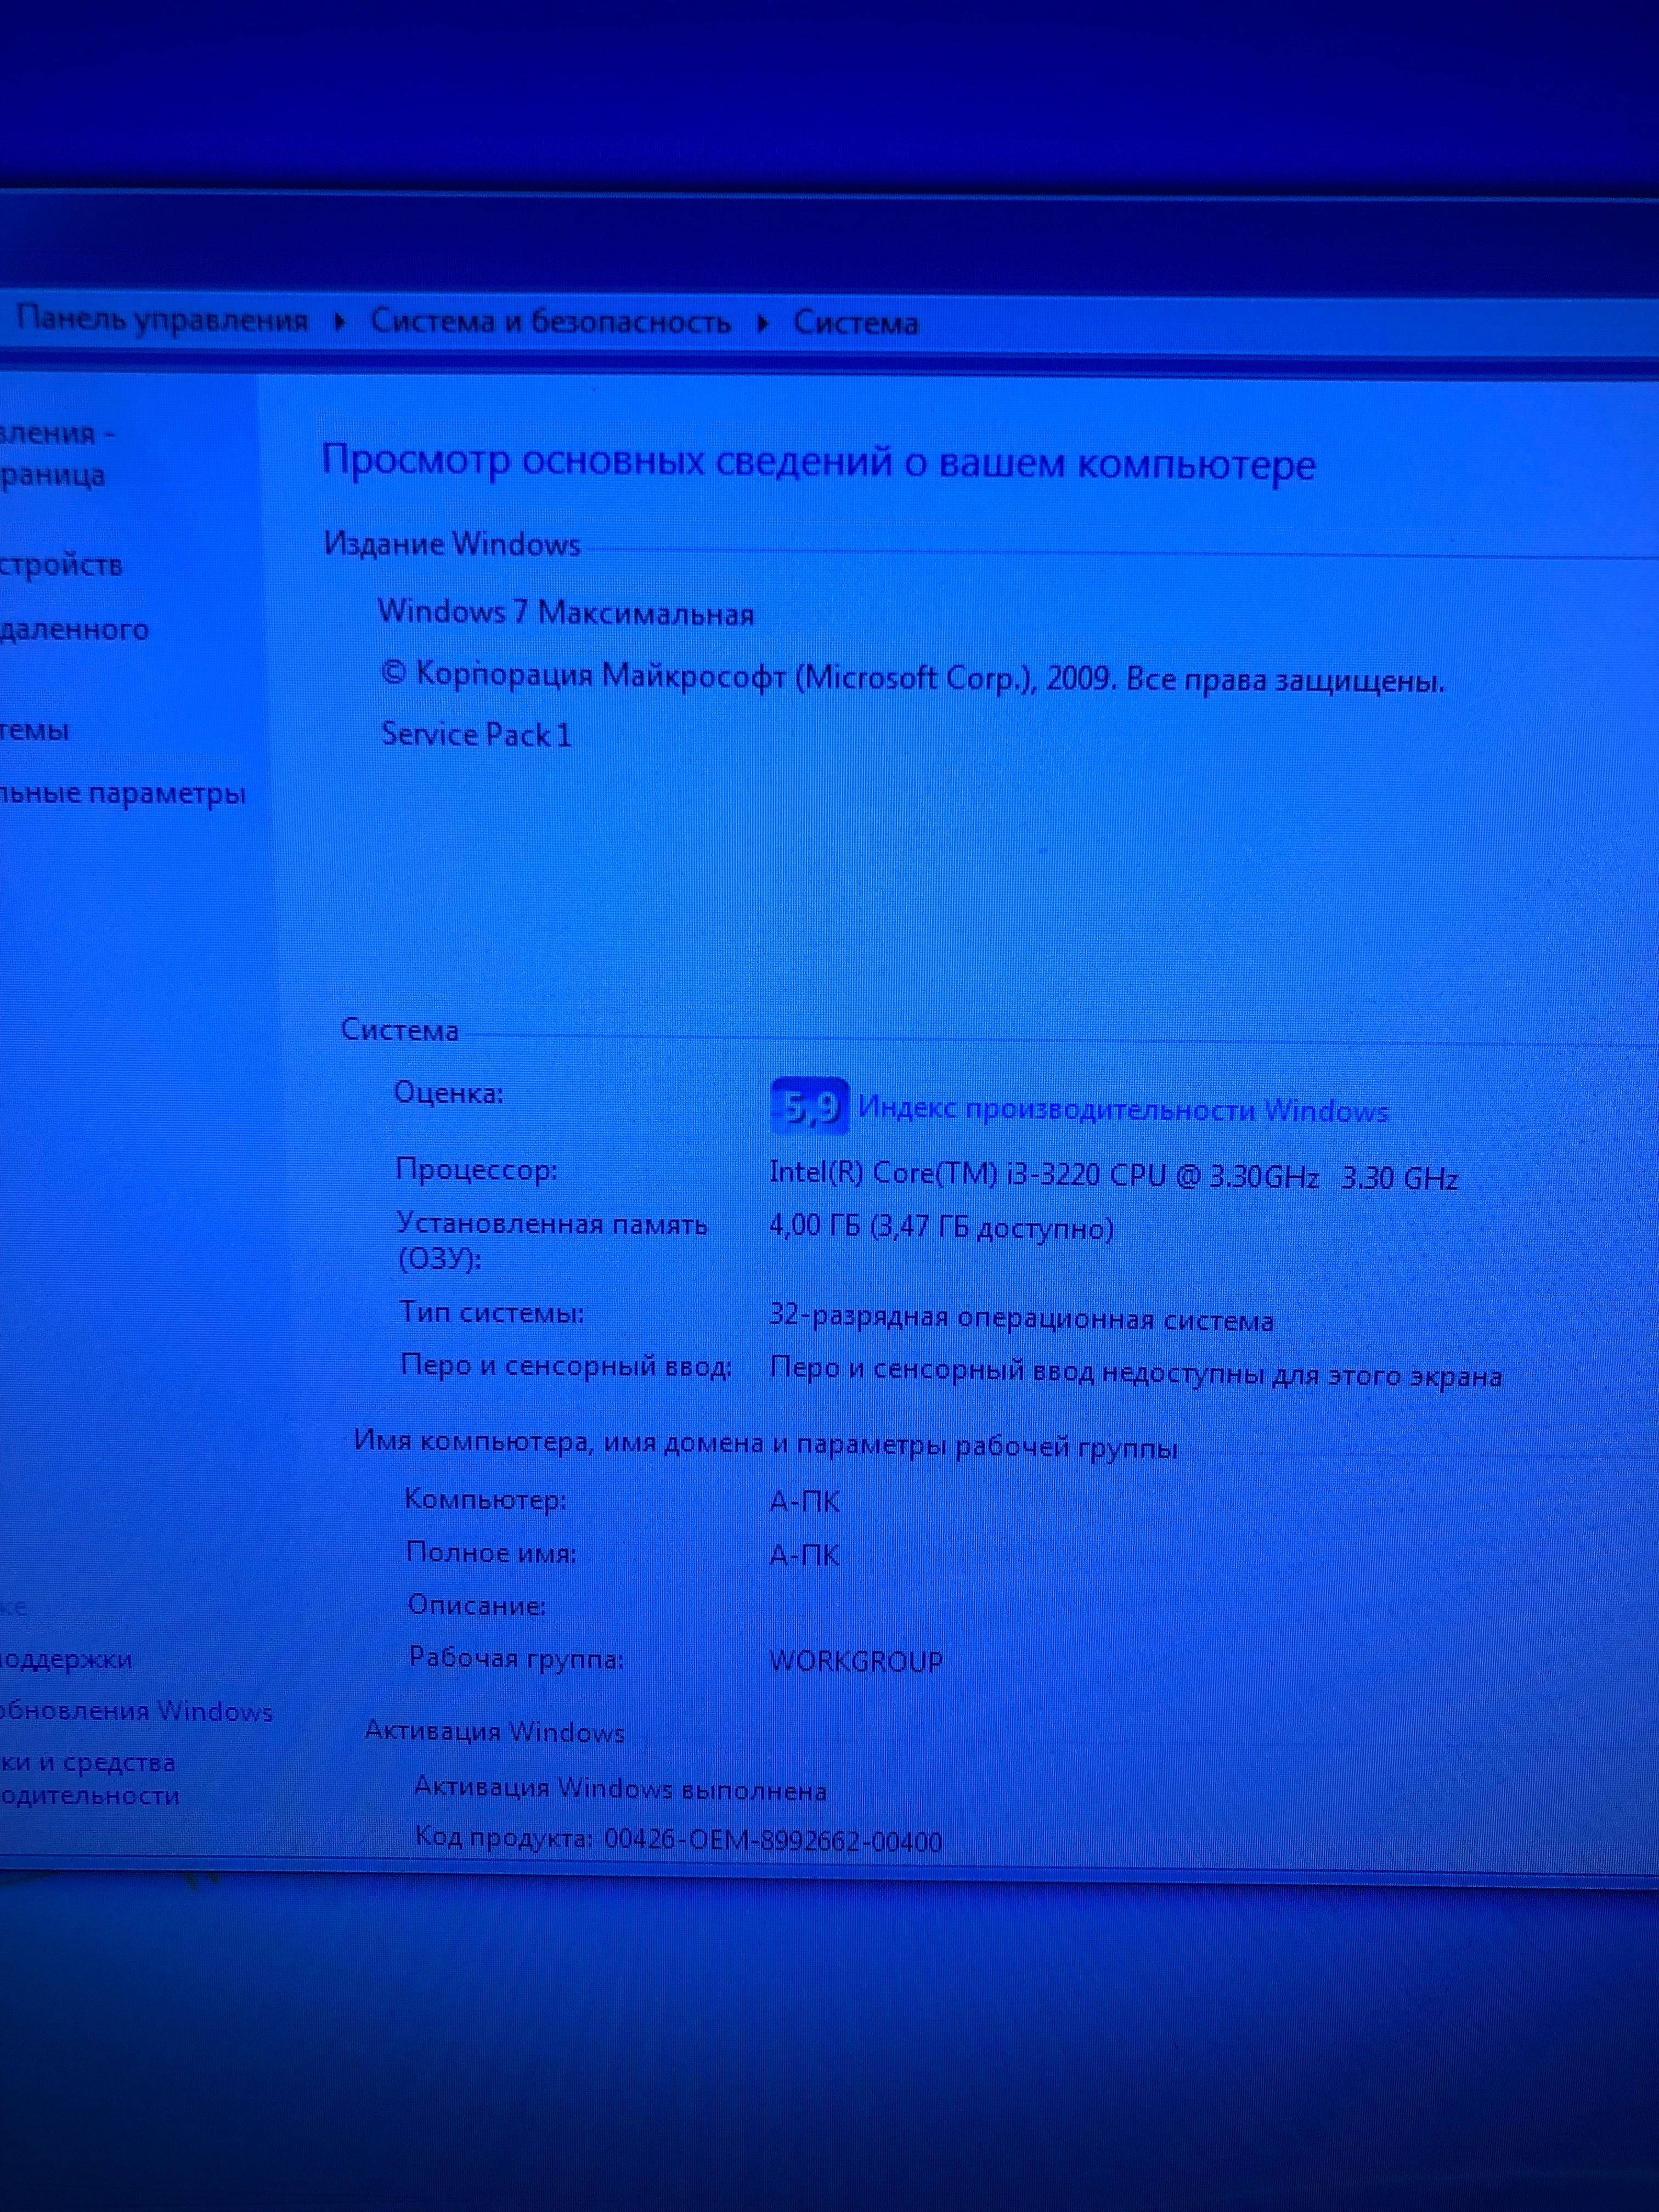Open the 'Панель управления' breadcrumb
This screenshot has width=1659, height=2212.
click(162, 320)
